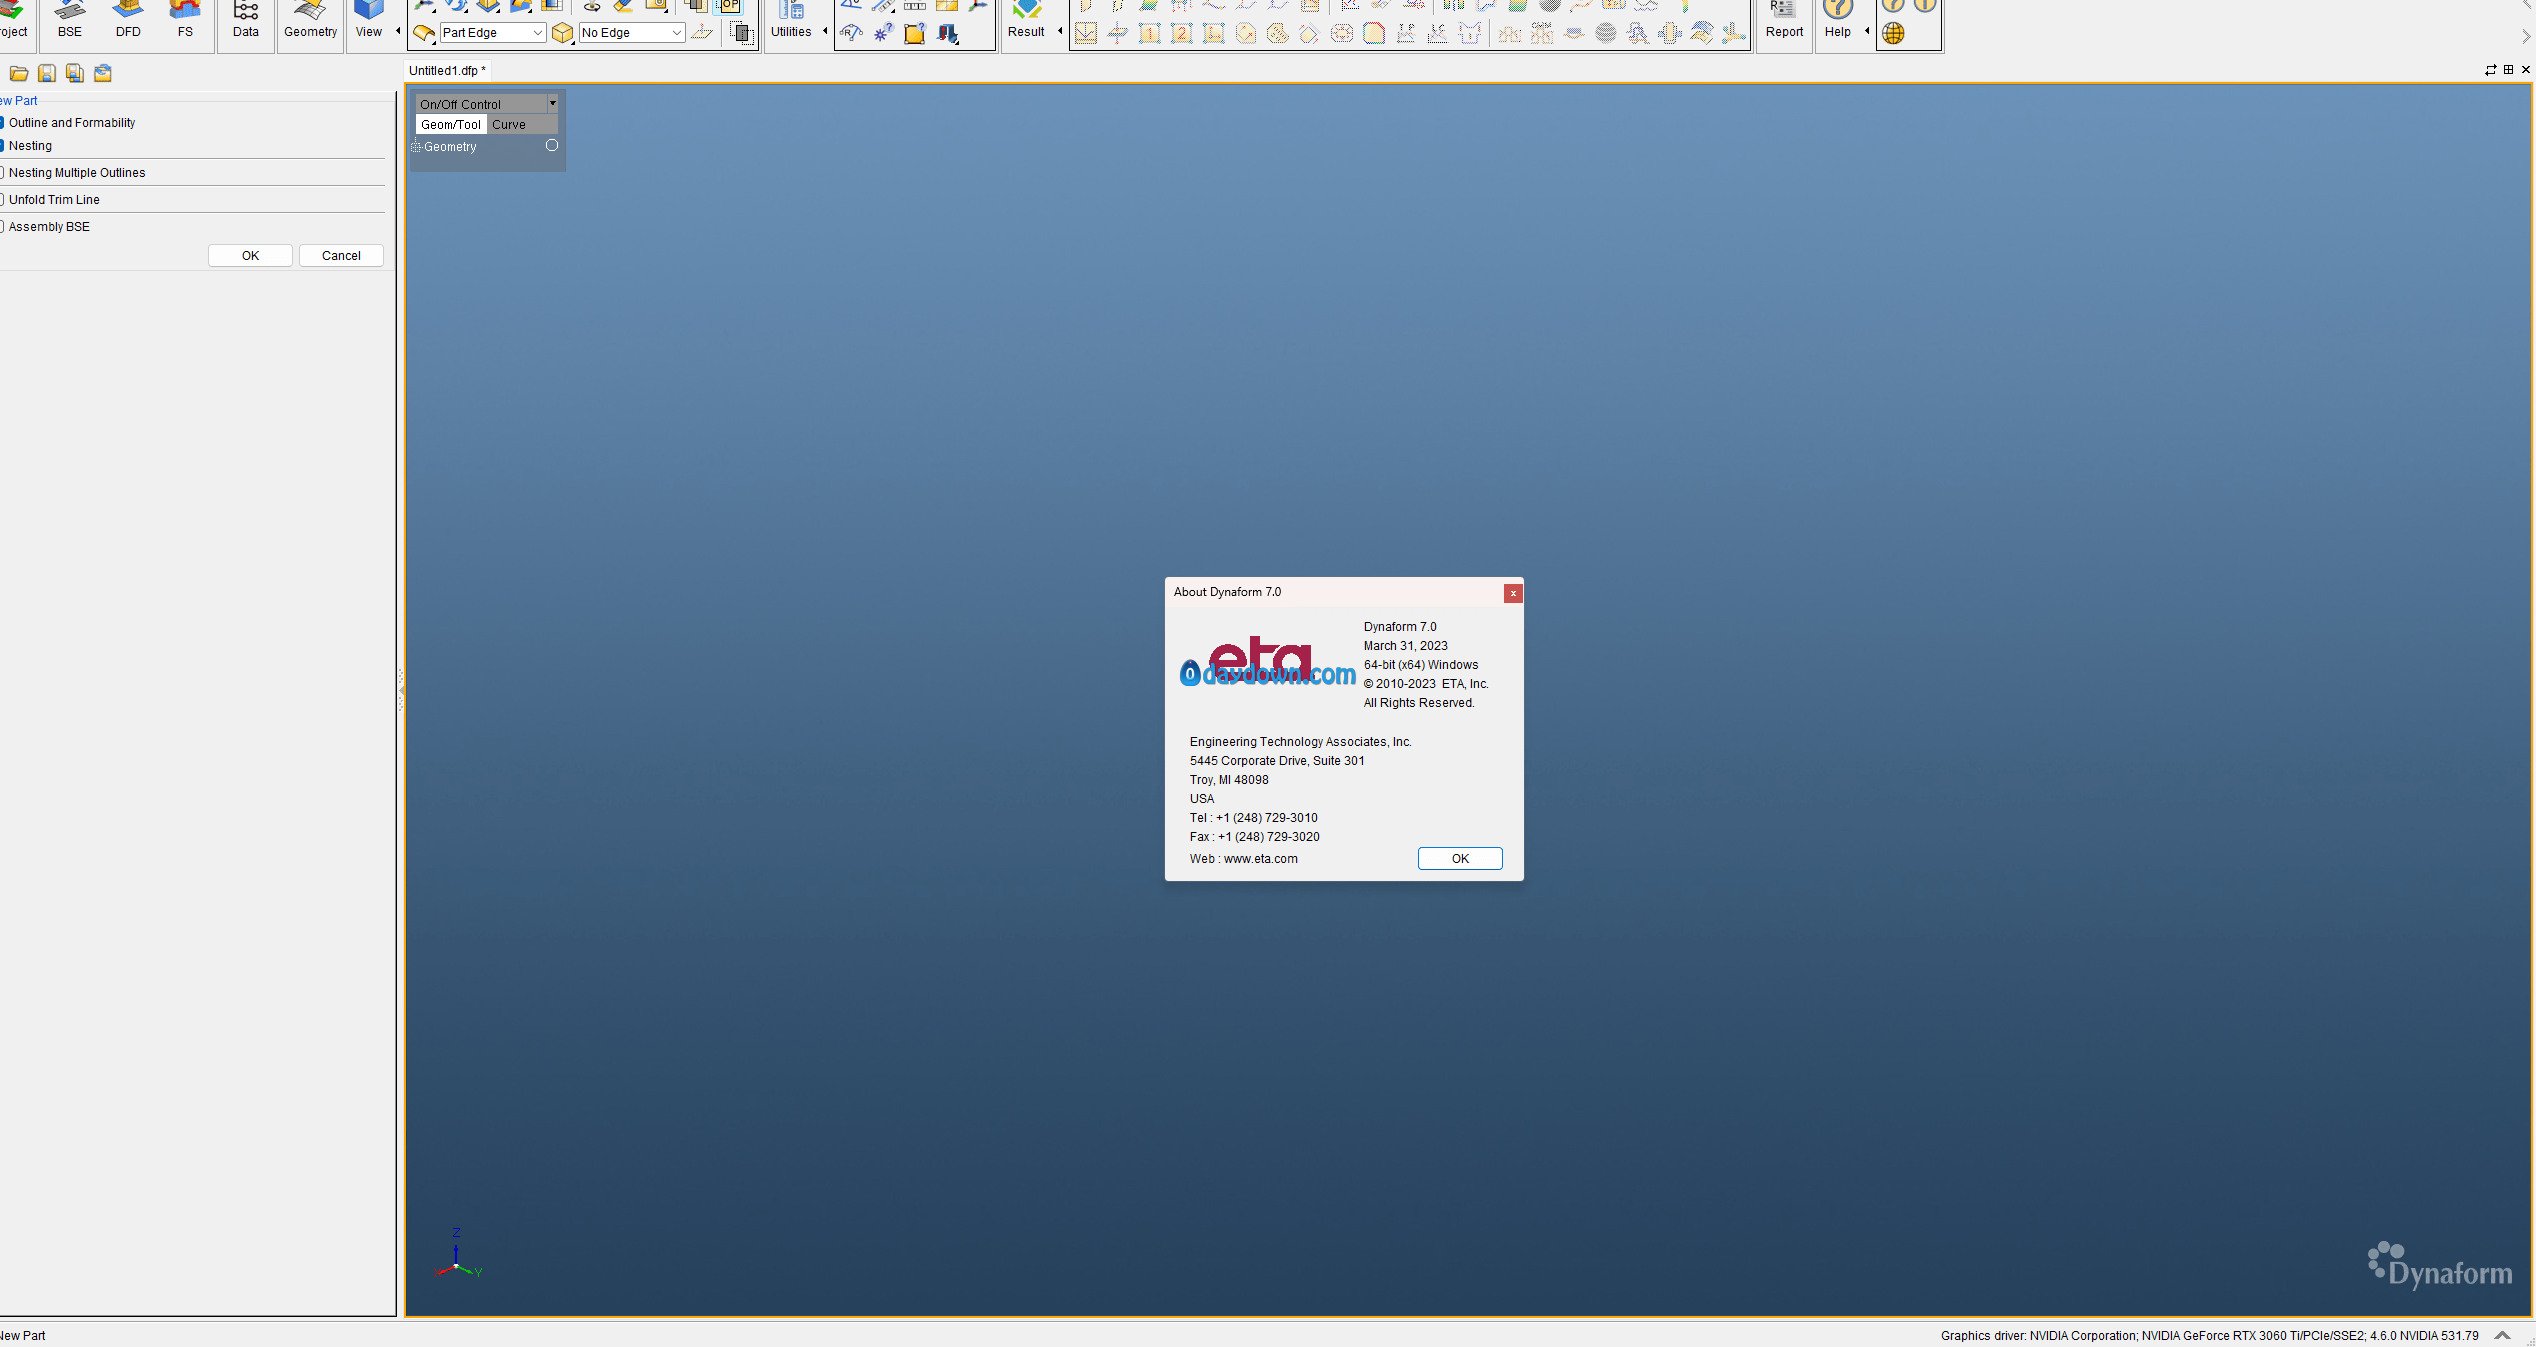The image size is (2536, 1347).
Task: Click the package icon after save icons
Action: 103,73
